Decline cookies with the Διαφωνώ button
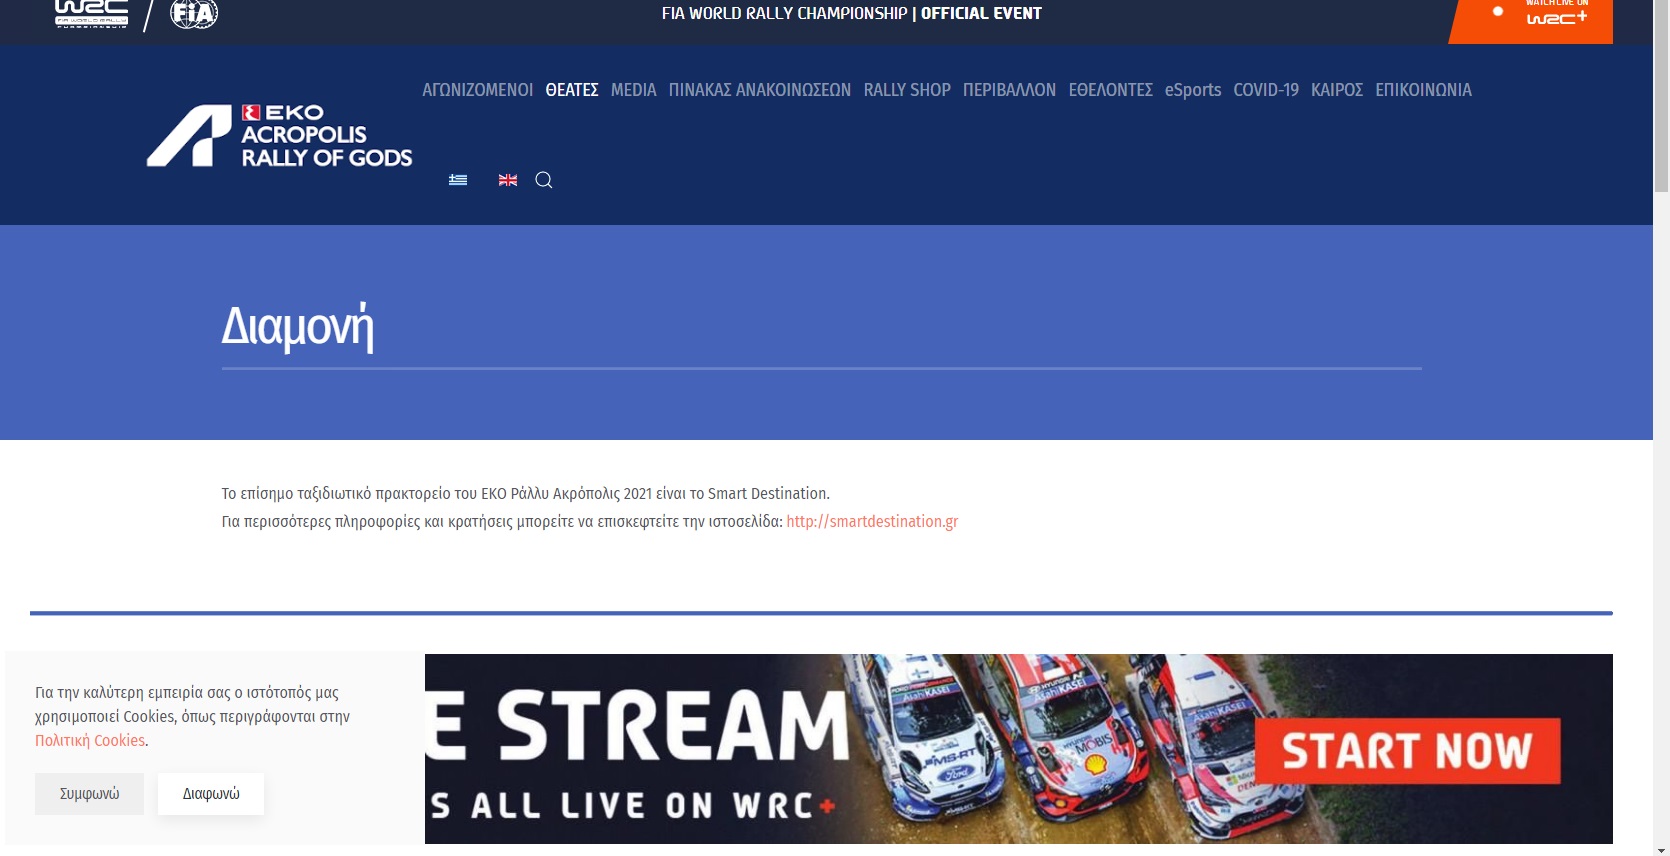Image resolution: width=1670 pixels, height=856 pixels. (x=211, y=794)
